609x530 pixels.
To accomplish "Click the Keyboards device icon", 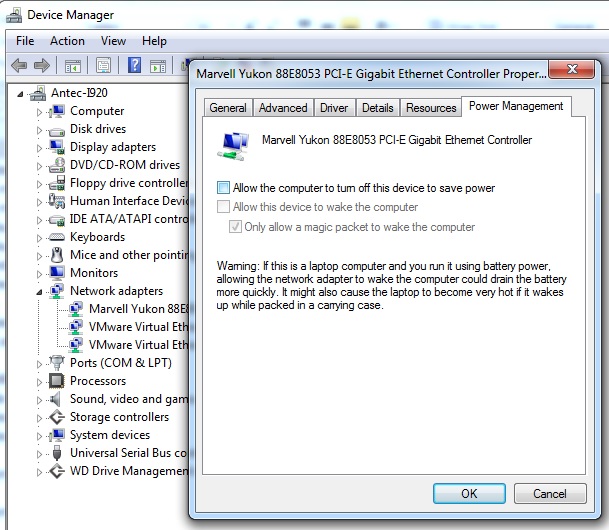I will [x=57, y=237].
